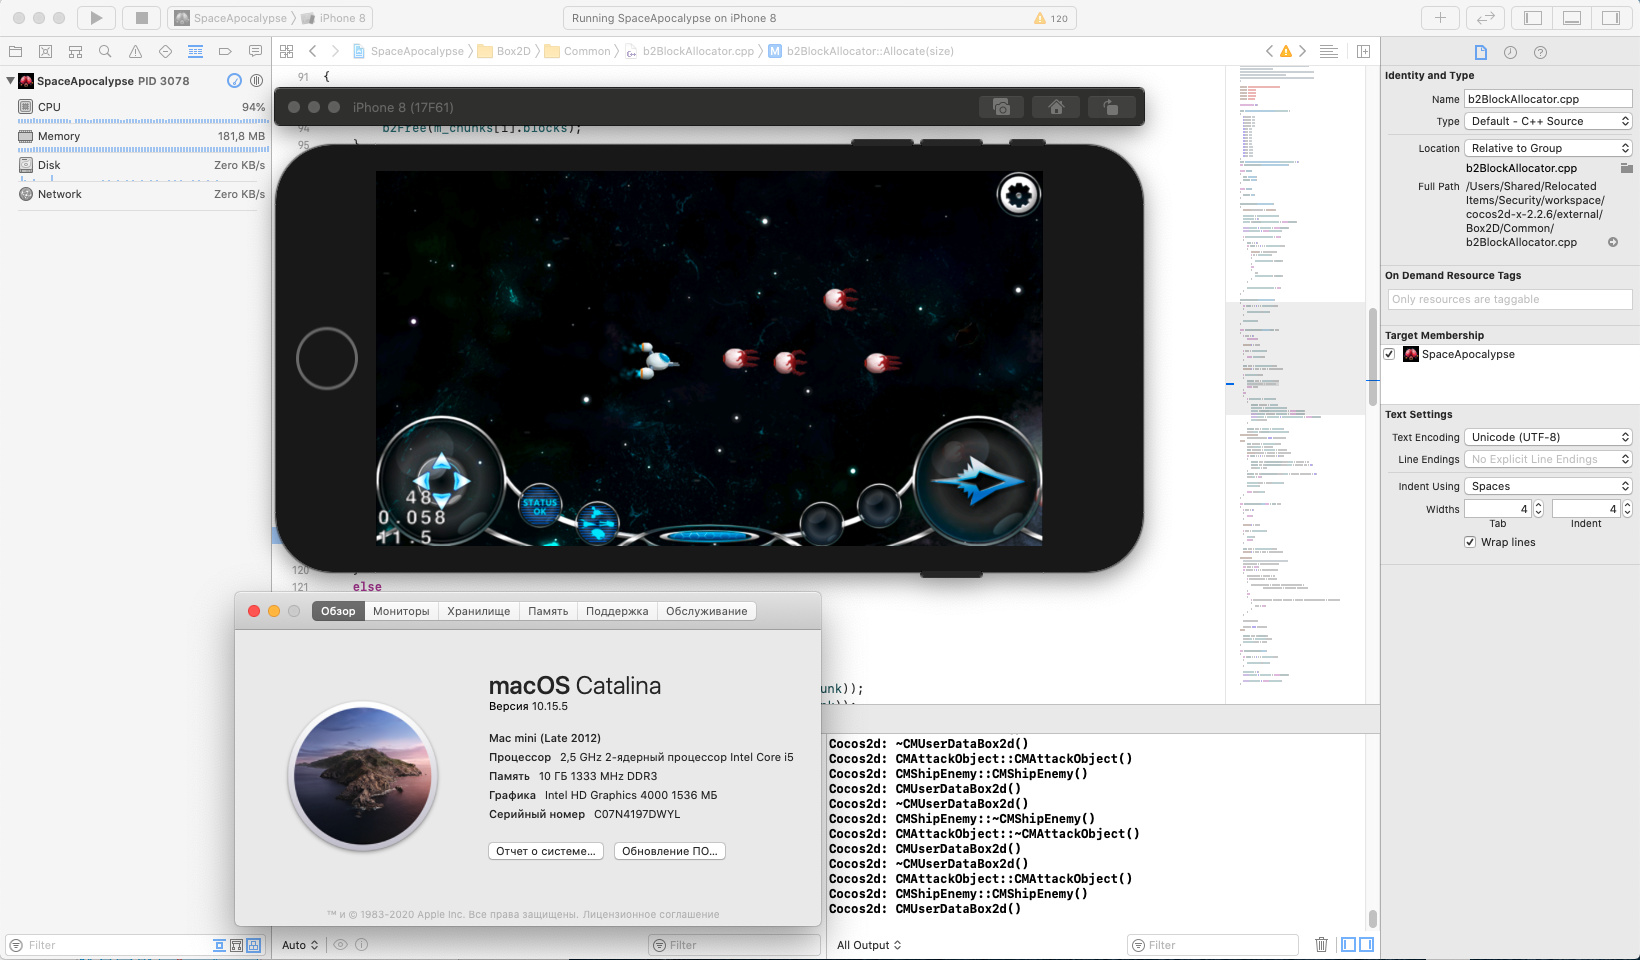Viewport: 1640px width, 960px height.
Task: Toggle the debug area visibility button
Action: pyautogui.click(x=1572, y=18)
